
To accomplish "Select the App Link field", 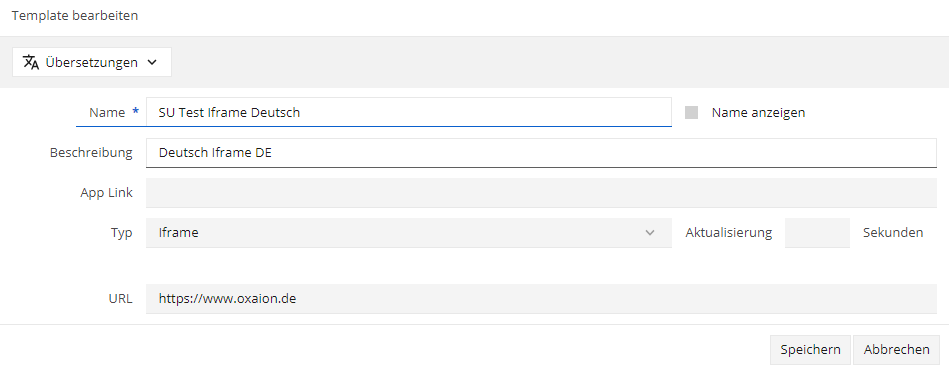I will 541,193.
